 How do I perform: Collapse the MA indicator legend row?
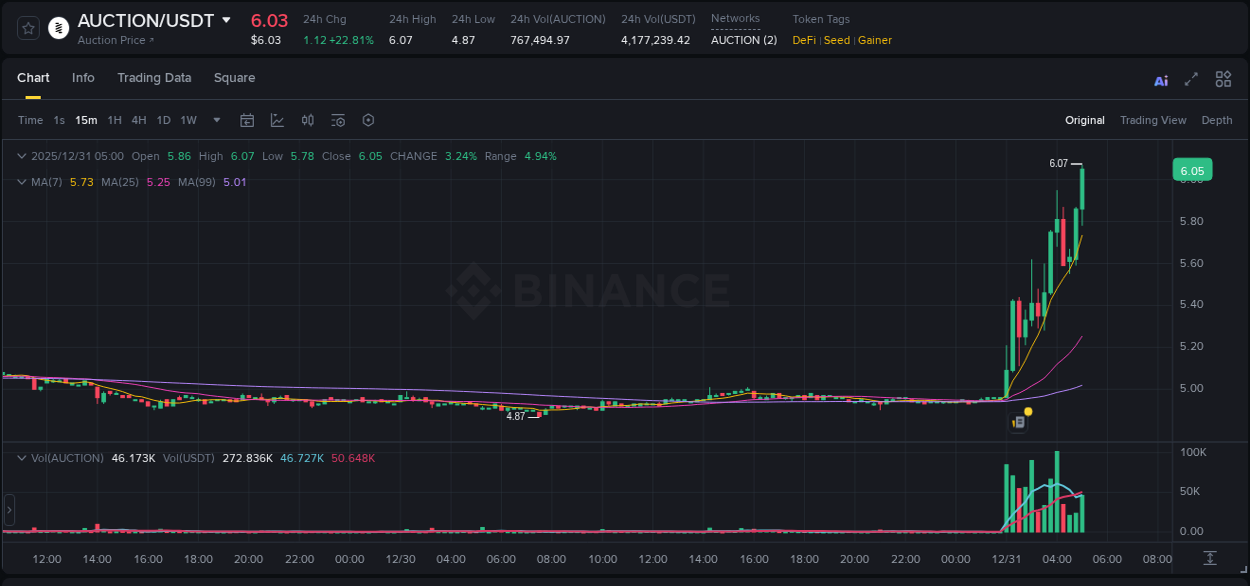pos(21,181)
